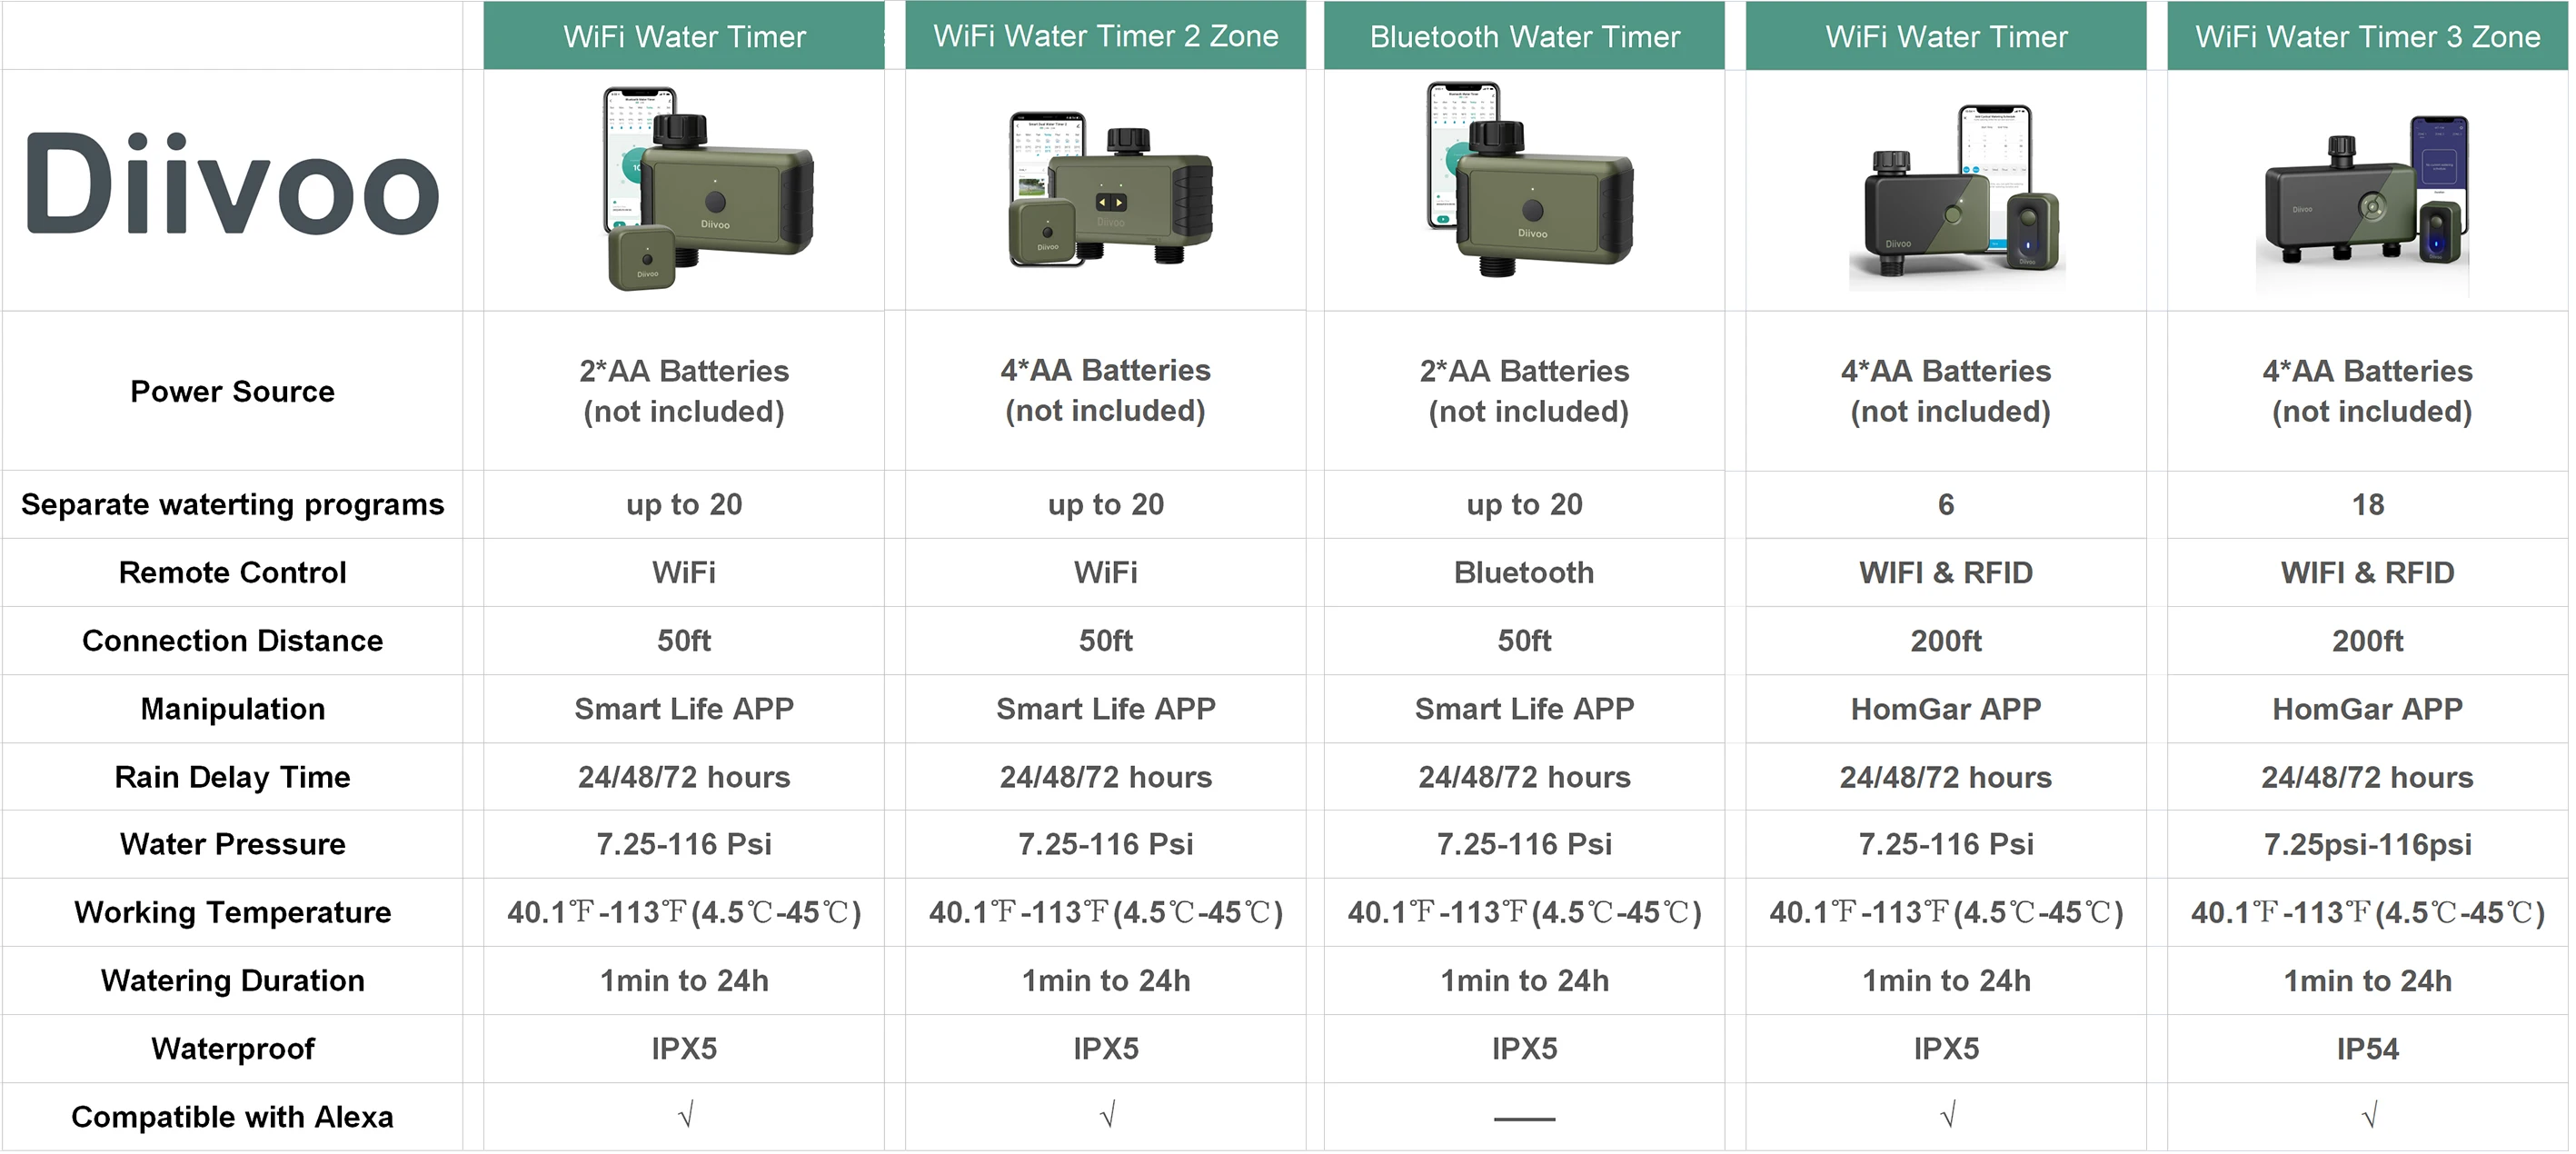This screenshot has width=2576, height=1154.
Task: Click 'up to 20' in the Bluetooth column
Action: click(1525, 505)
